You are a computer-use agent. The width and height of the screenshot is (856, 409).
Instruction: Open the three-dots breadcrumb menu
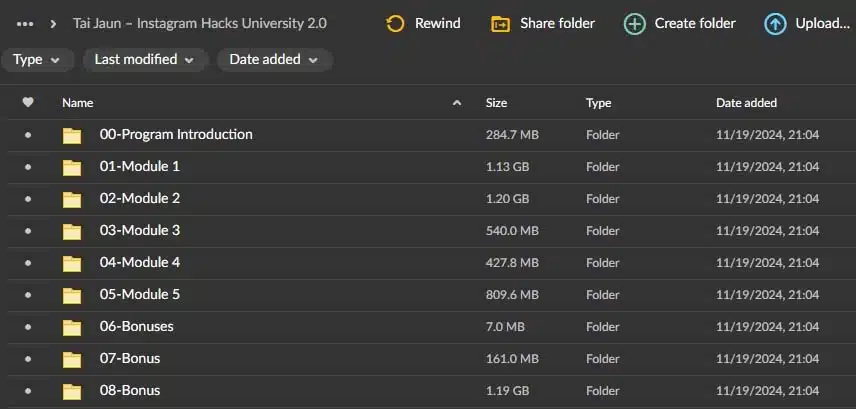pos(25,24)
